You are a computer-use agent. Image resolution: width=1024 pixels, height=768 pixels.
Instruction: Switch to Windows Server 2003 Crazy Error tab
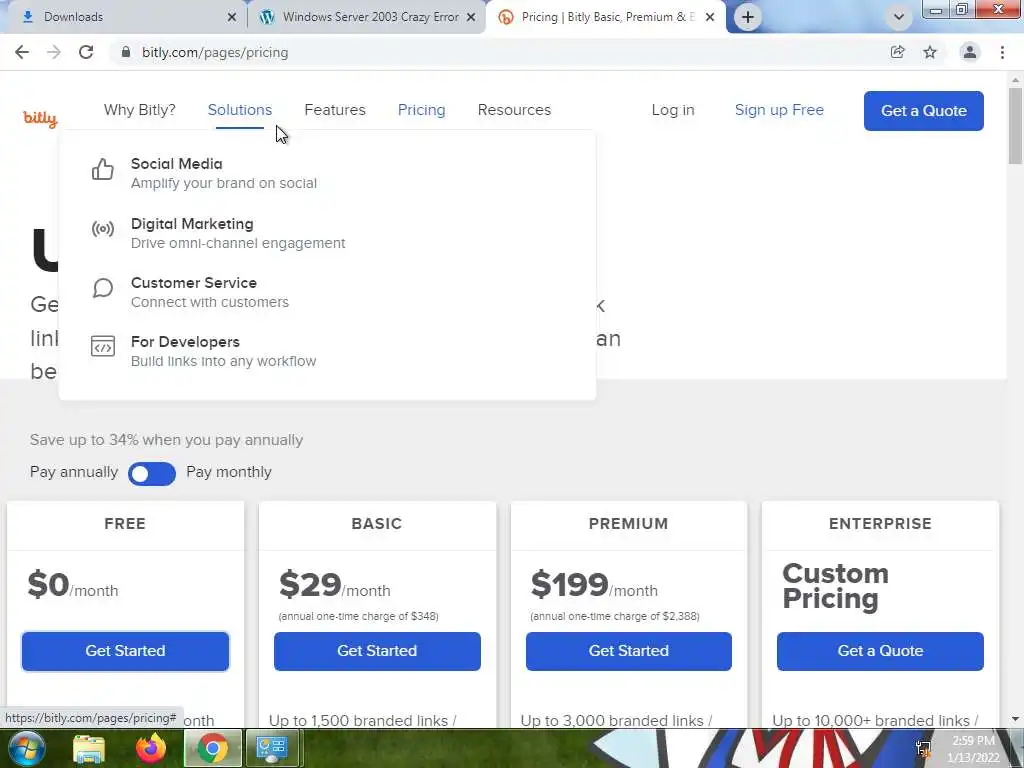366,17
